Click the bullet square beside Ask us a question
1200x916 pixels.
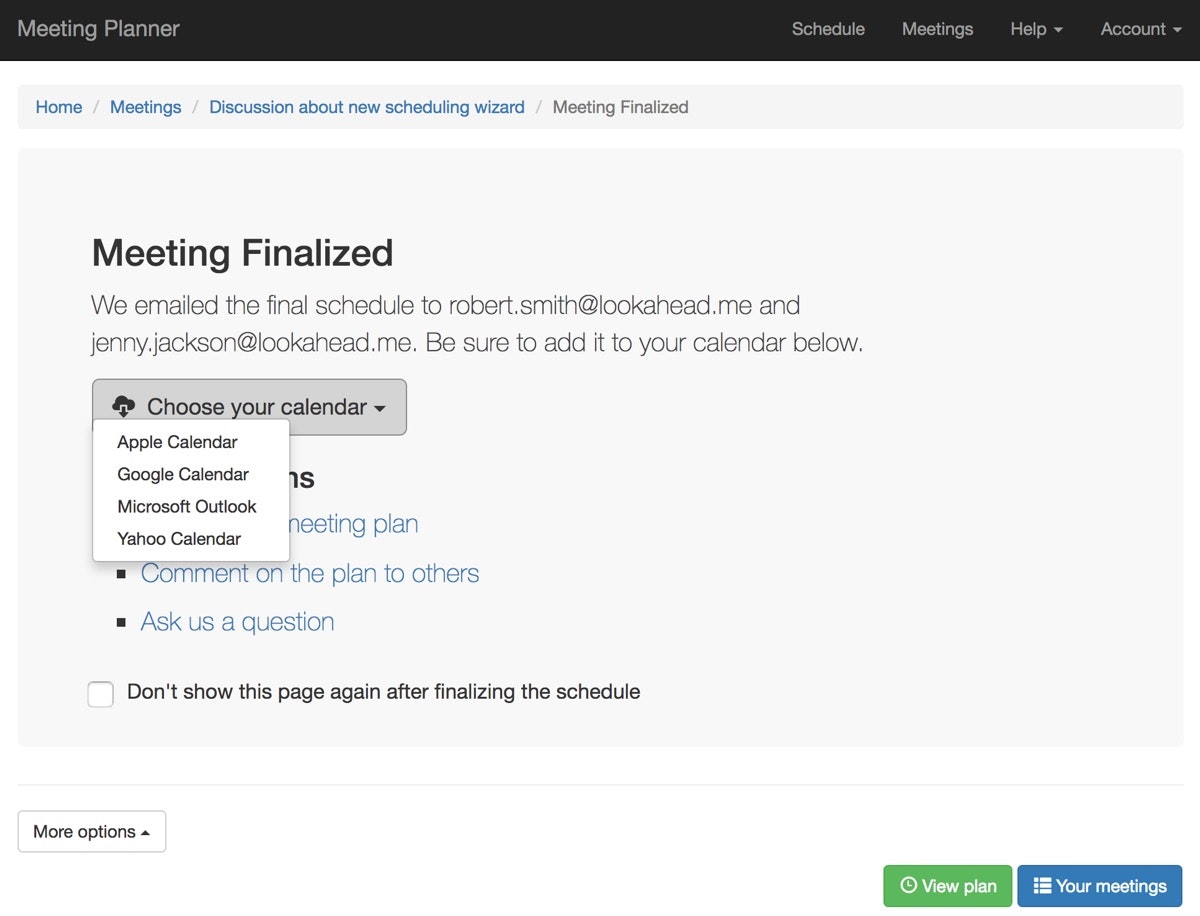click(x=121, y=621)
